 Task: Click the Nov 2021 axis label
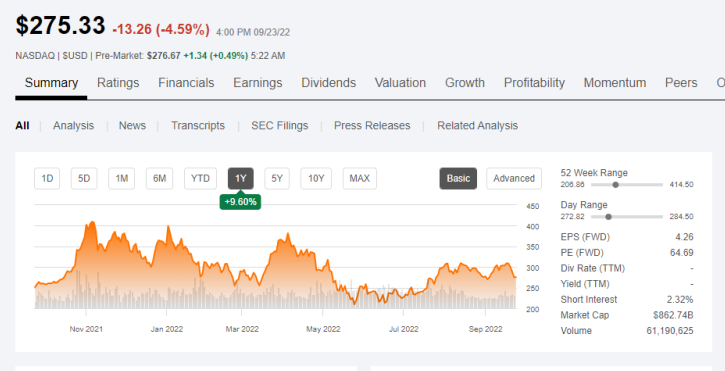pos(86,329)
